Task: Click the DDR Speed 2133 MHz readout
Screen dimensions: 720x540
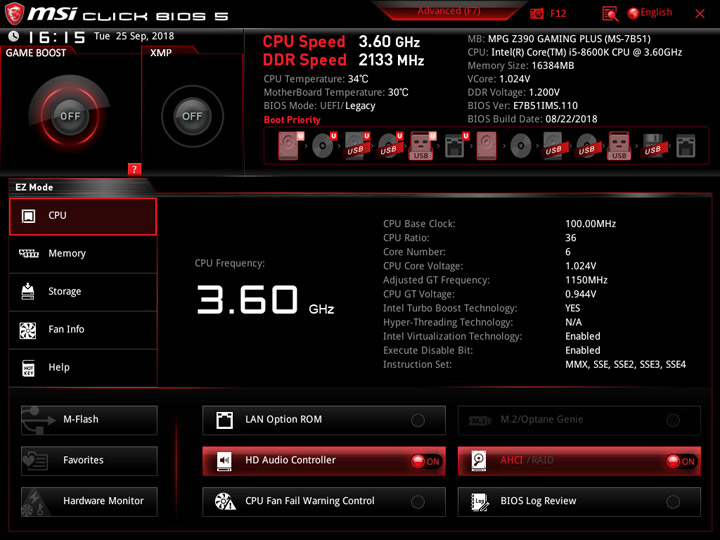Action: 343,60
